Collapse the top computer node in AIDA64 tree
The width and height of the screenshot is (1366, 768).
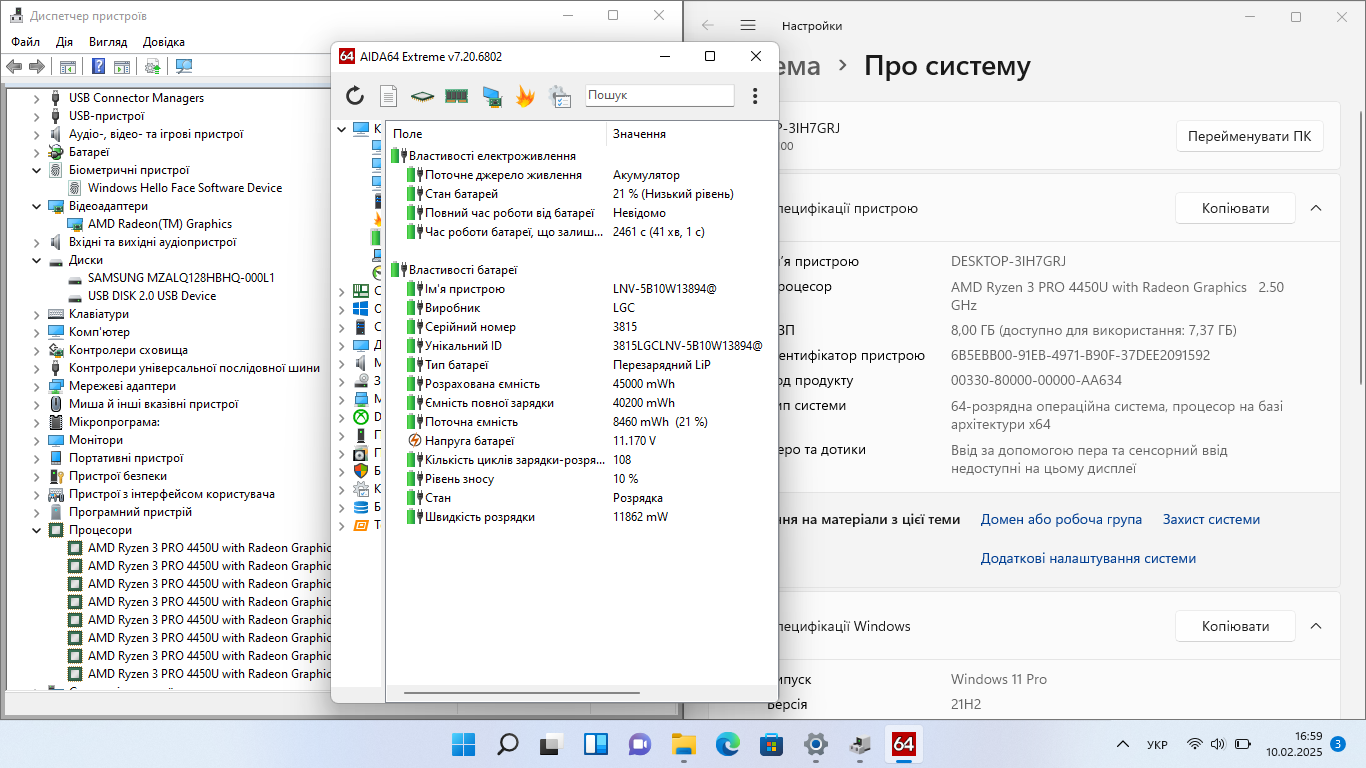[x=341, y=129]
